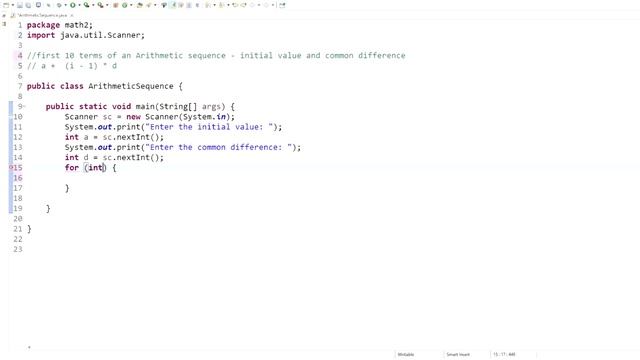Click the Open Type toolbar icon
640x360 pixels.
point(140,5)
